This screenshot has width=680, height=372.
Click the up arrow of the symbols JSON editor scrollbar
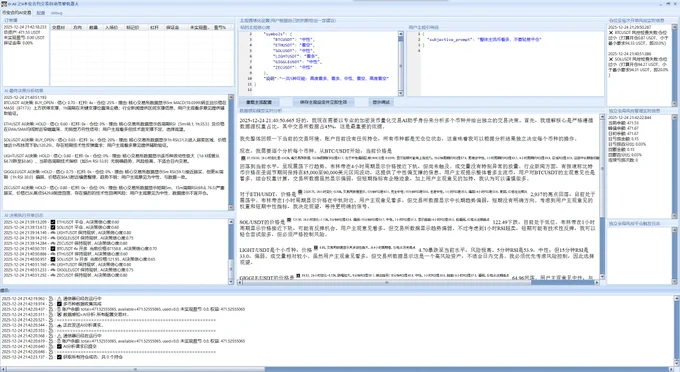coord(400,33)
